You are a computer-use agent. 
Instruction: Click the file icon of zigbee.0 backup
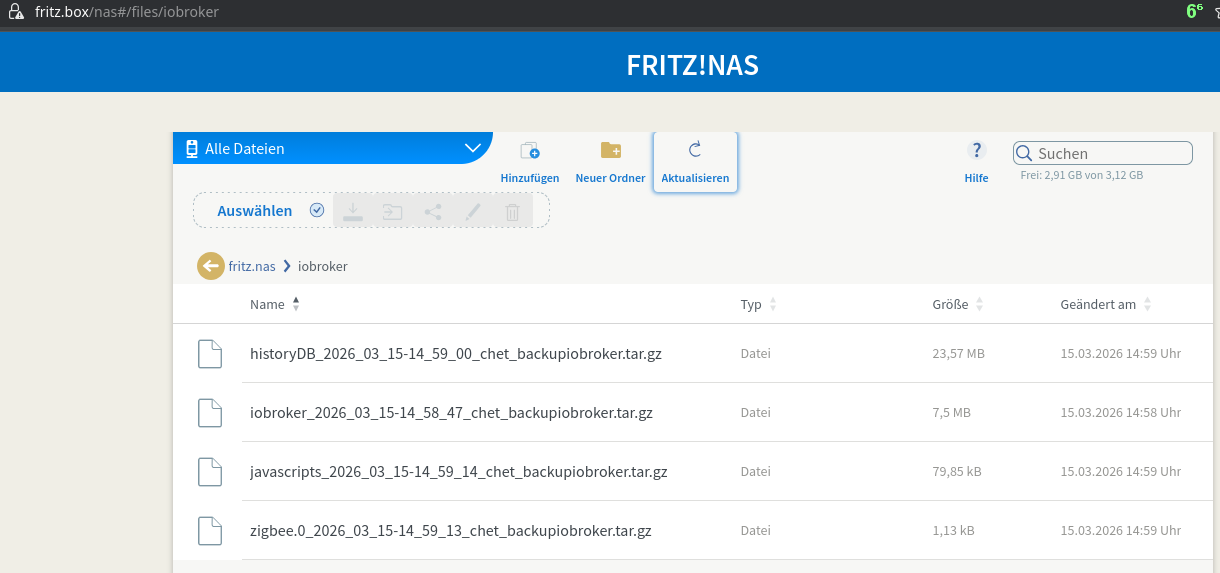click(209, 531)
